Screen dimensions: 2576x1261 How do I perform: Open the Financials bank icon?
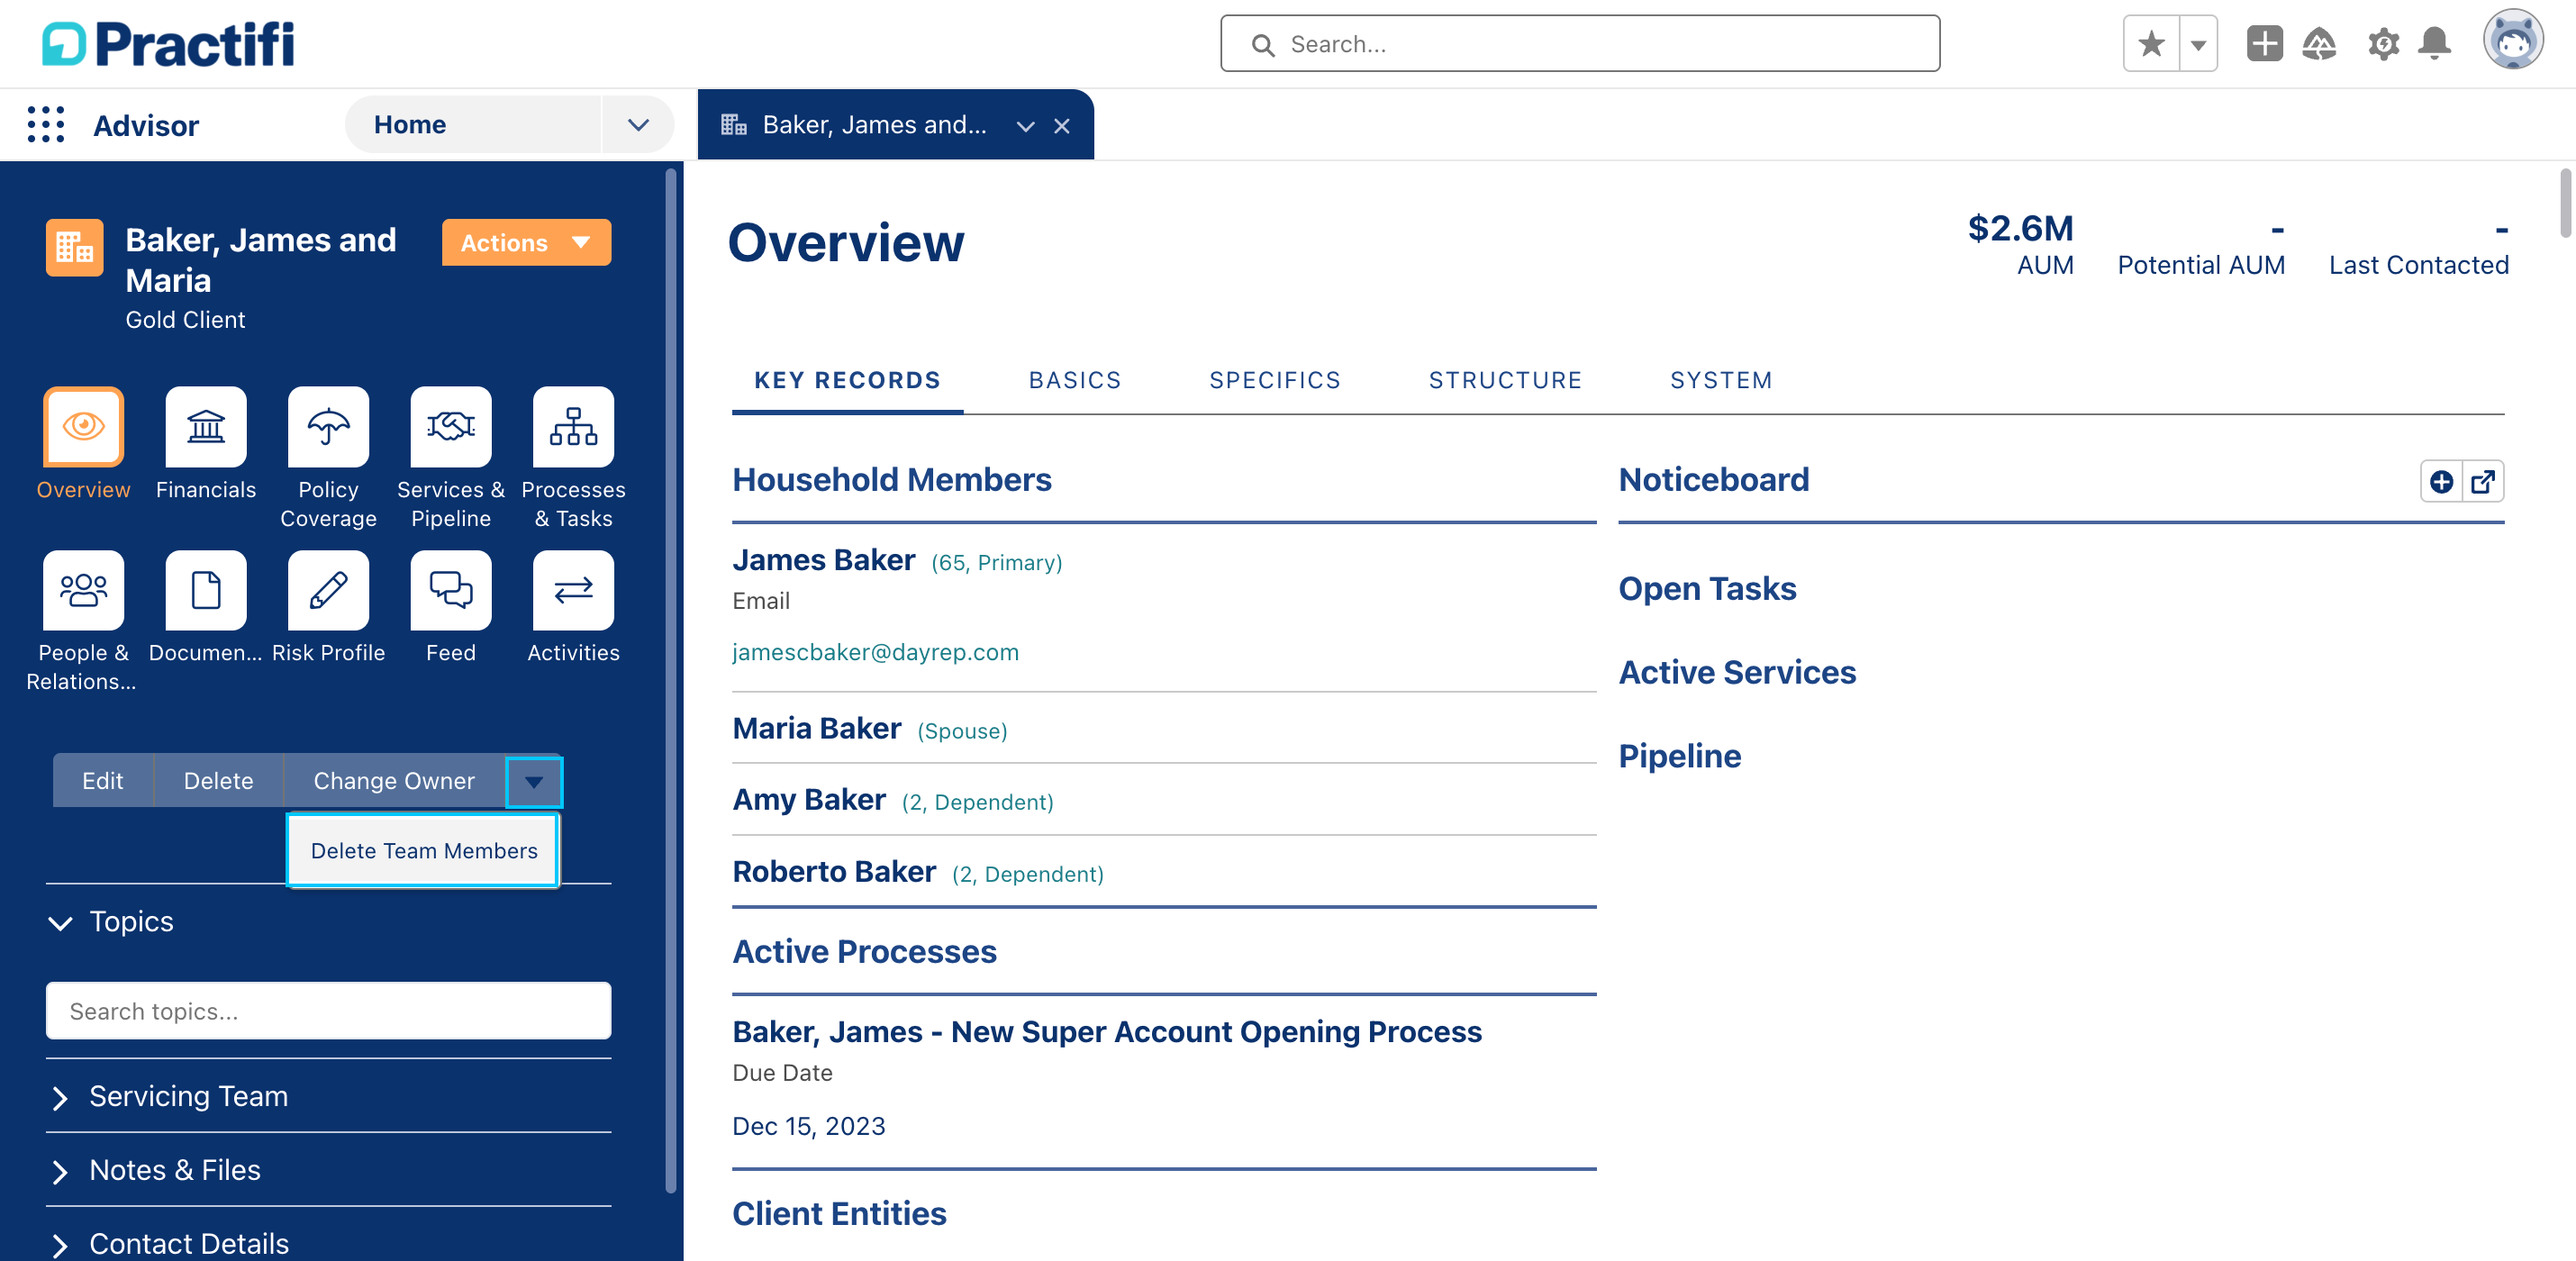coord(206,427)
